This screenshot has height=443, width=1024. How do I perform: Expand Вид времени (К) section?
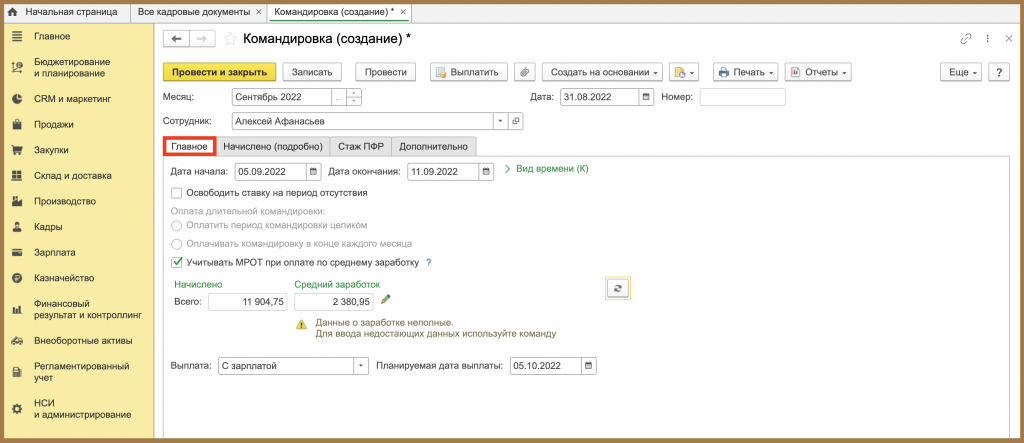coord(547,169)
